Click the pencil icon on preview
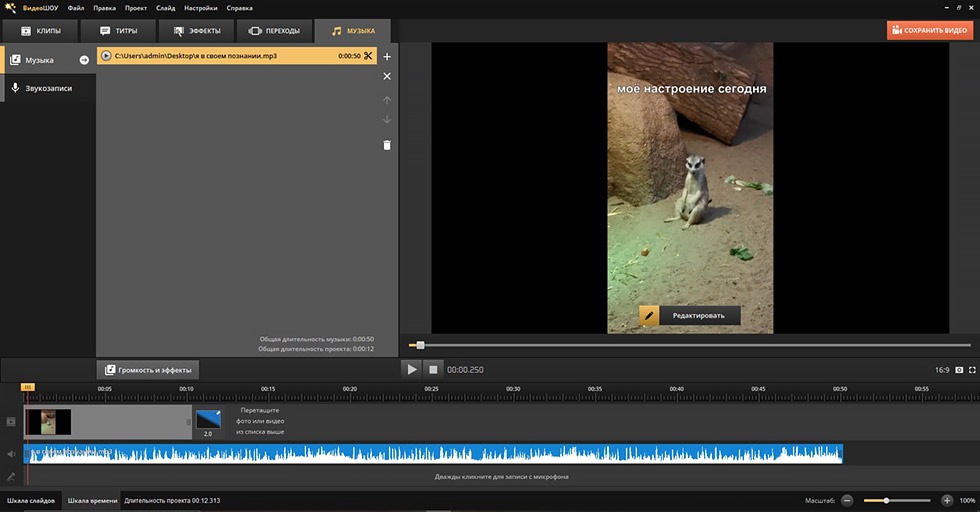The width and height of the screenshot is (980, 512). (x=649, y=316)
